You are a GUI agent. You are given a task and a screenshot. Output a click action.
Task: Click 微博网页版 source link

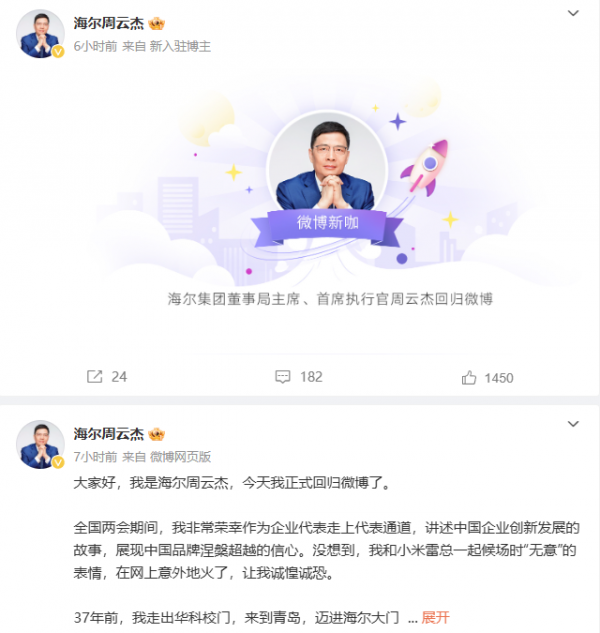180,457
